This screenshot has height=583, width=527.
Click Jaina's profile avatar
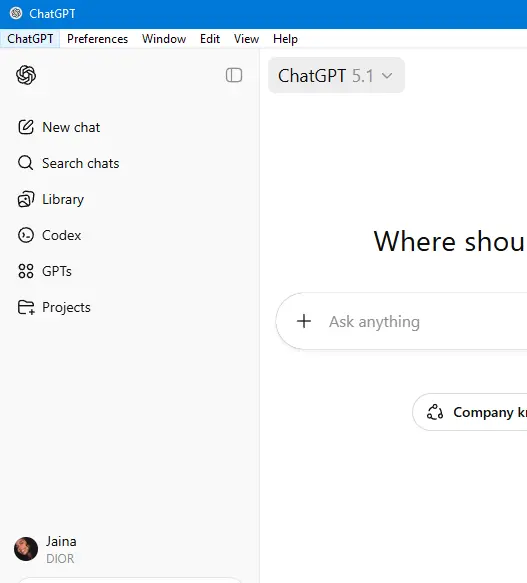point(26,549)
